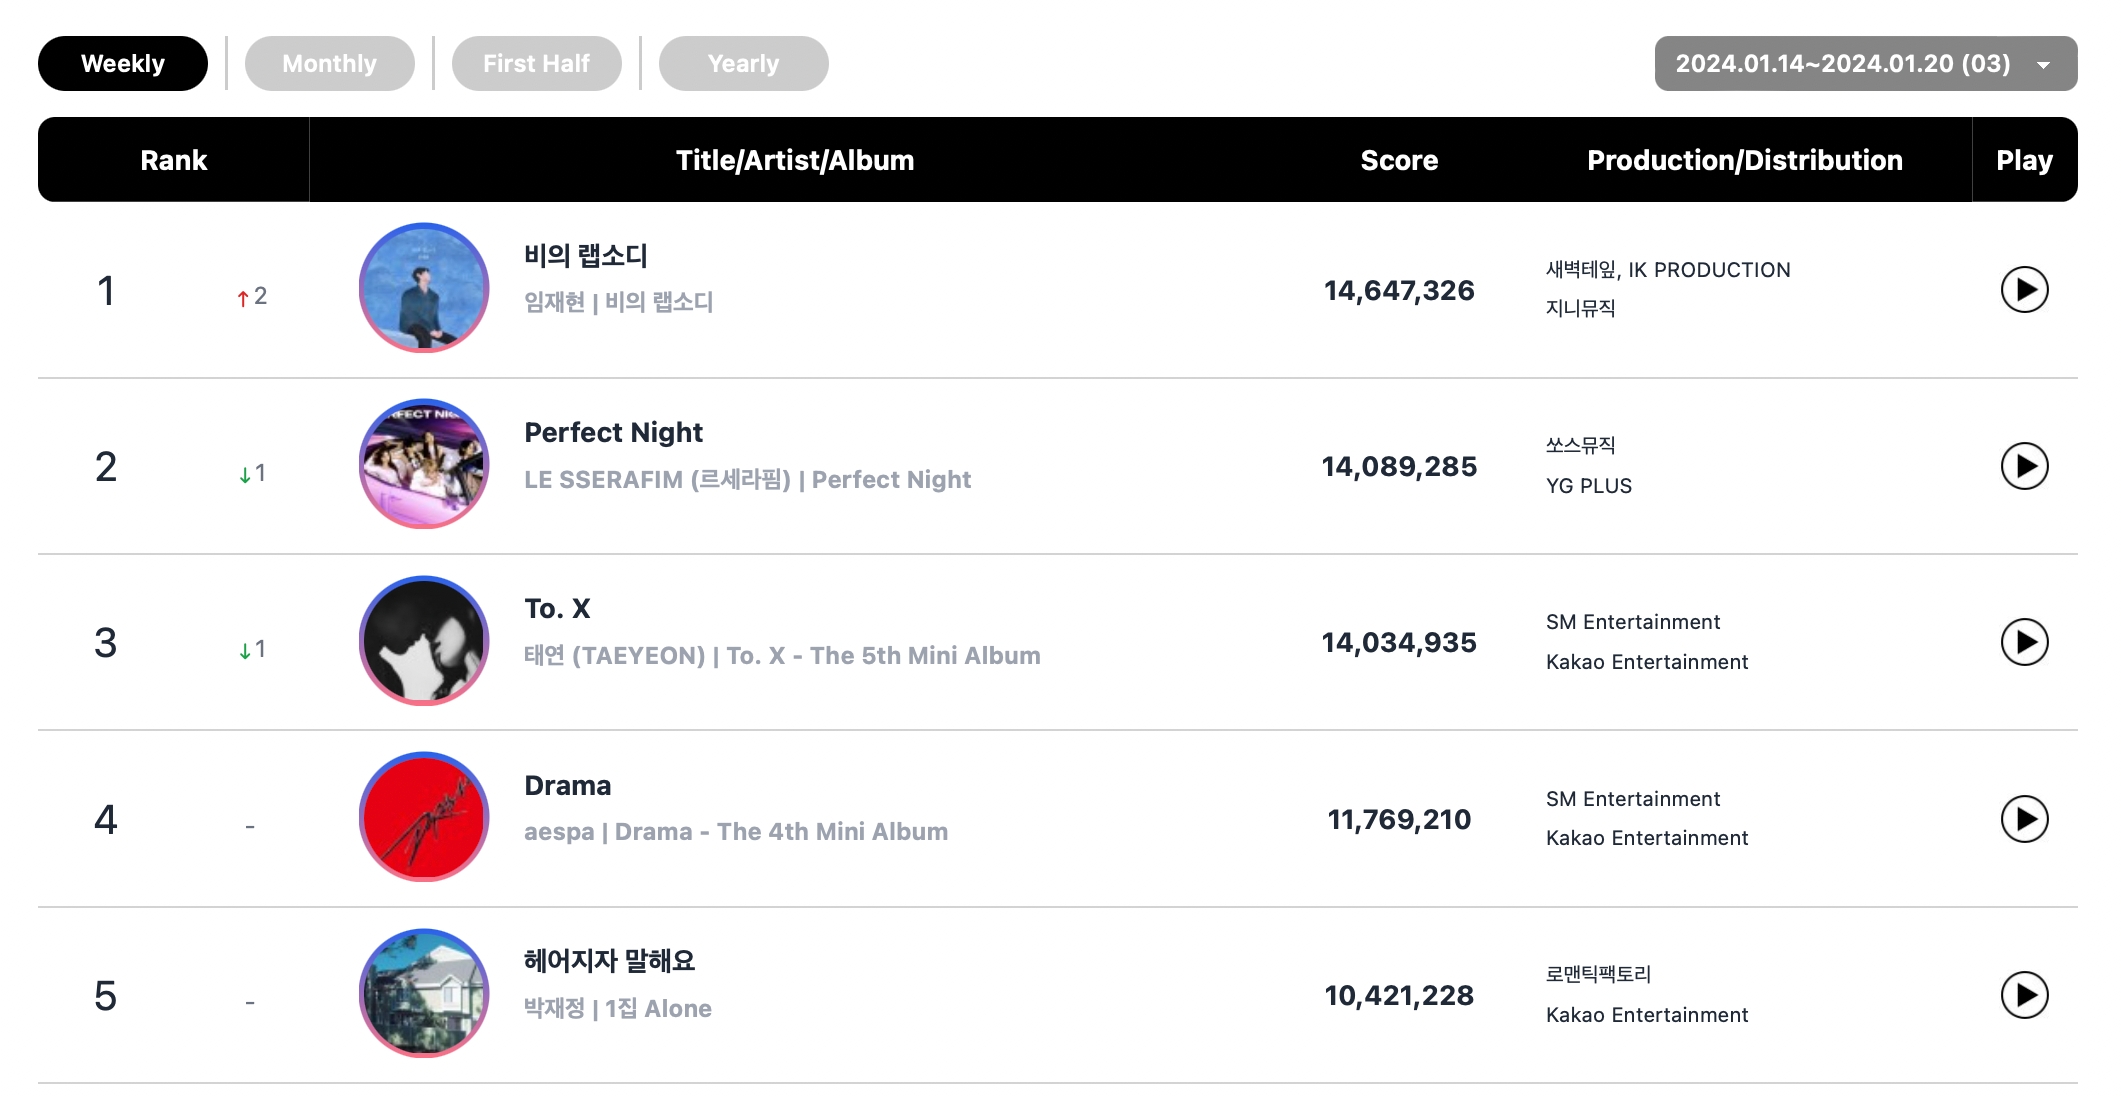
Task: Open the week date range dropdown
Action: pos(1865,64)
